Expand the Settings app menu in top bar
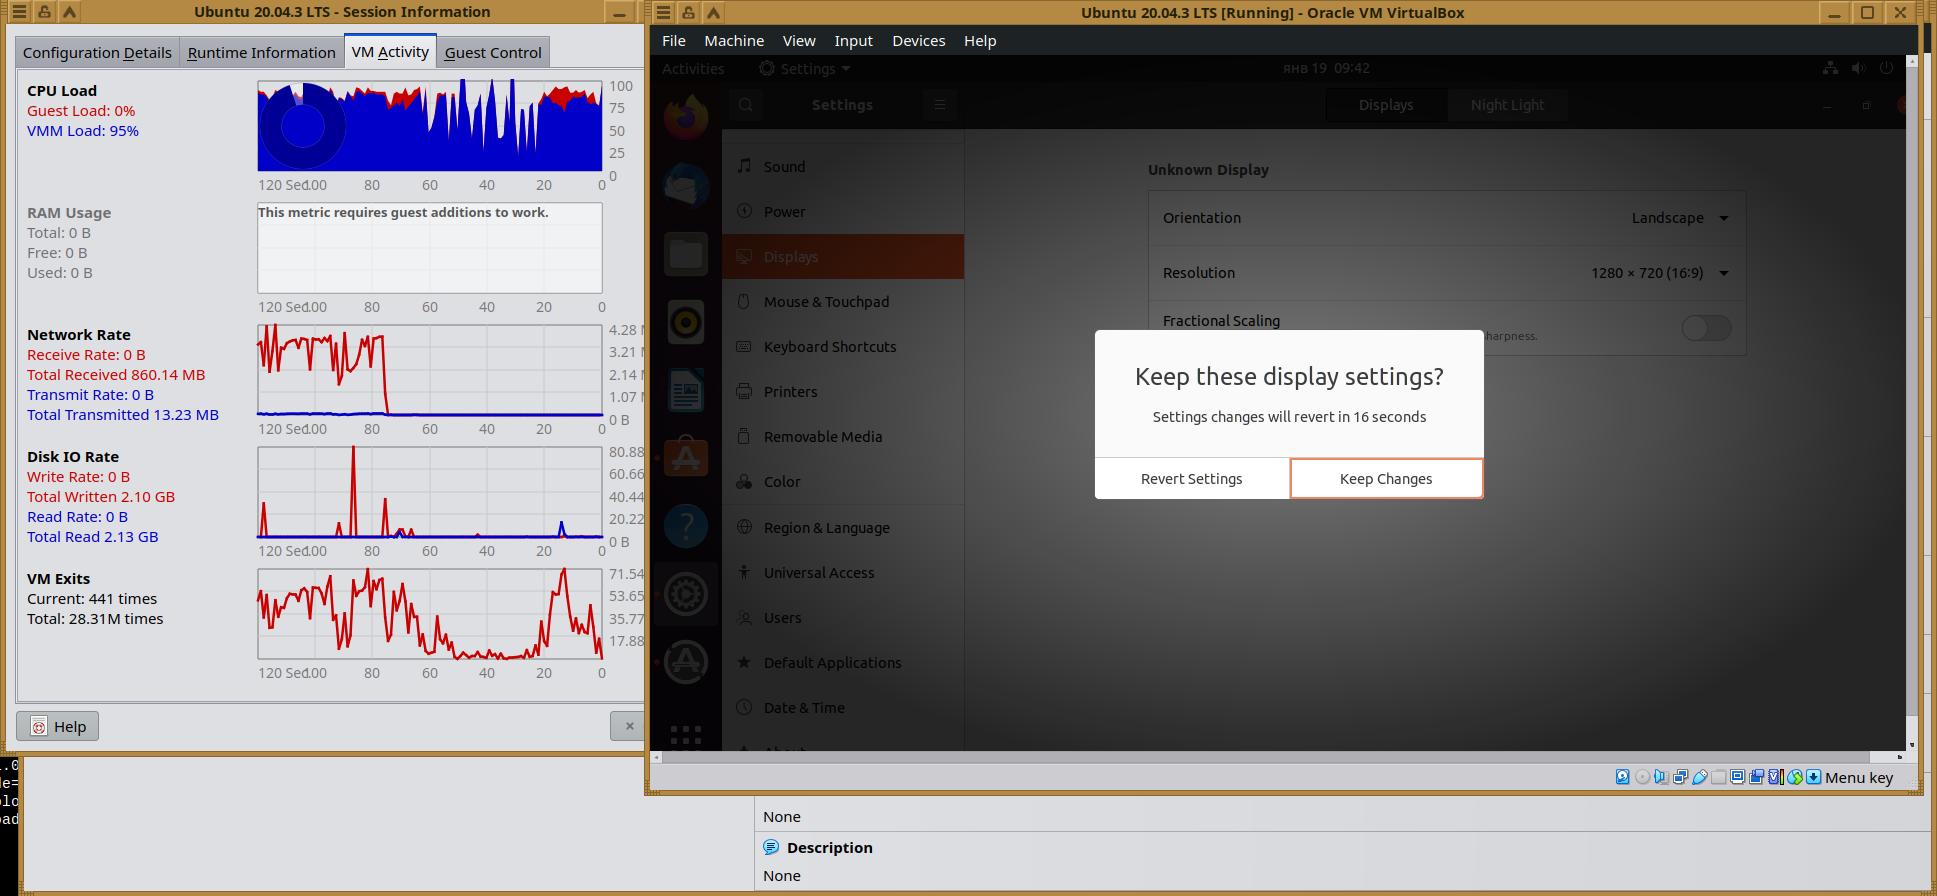The image size is (1937, 896). point(805,69)
